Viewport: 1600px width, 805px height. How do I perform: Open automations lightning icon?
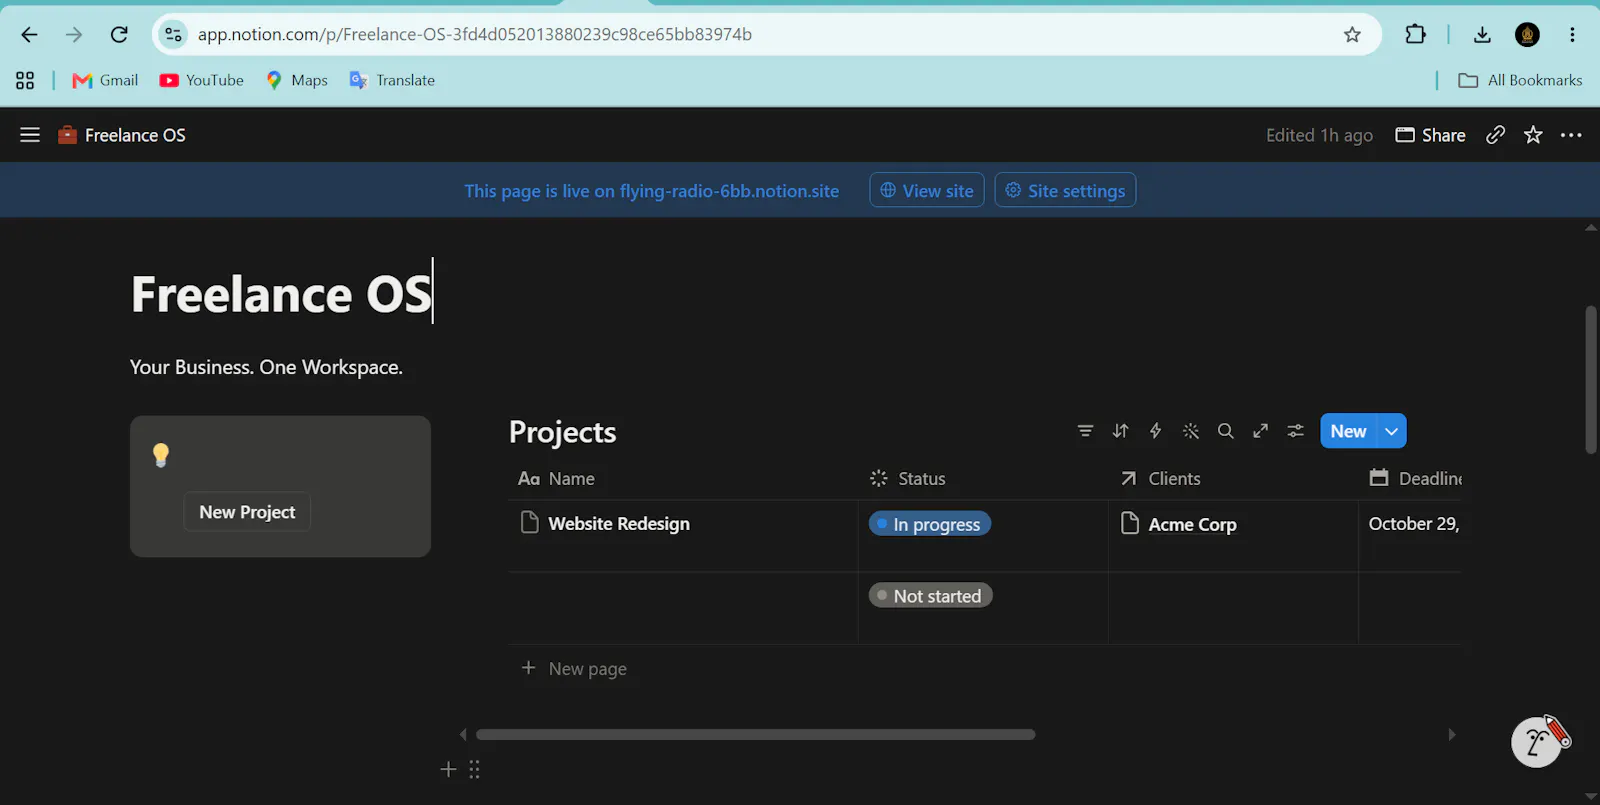(1155, 431)
